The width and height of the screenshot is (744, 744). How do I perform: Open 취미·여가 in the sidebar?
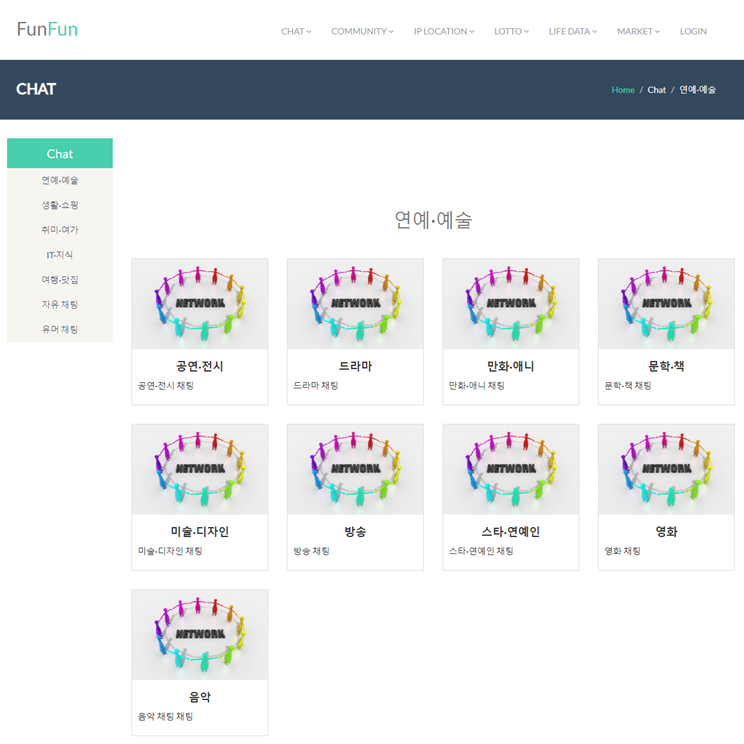[60, 230]
